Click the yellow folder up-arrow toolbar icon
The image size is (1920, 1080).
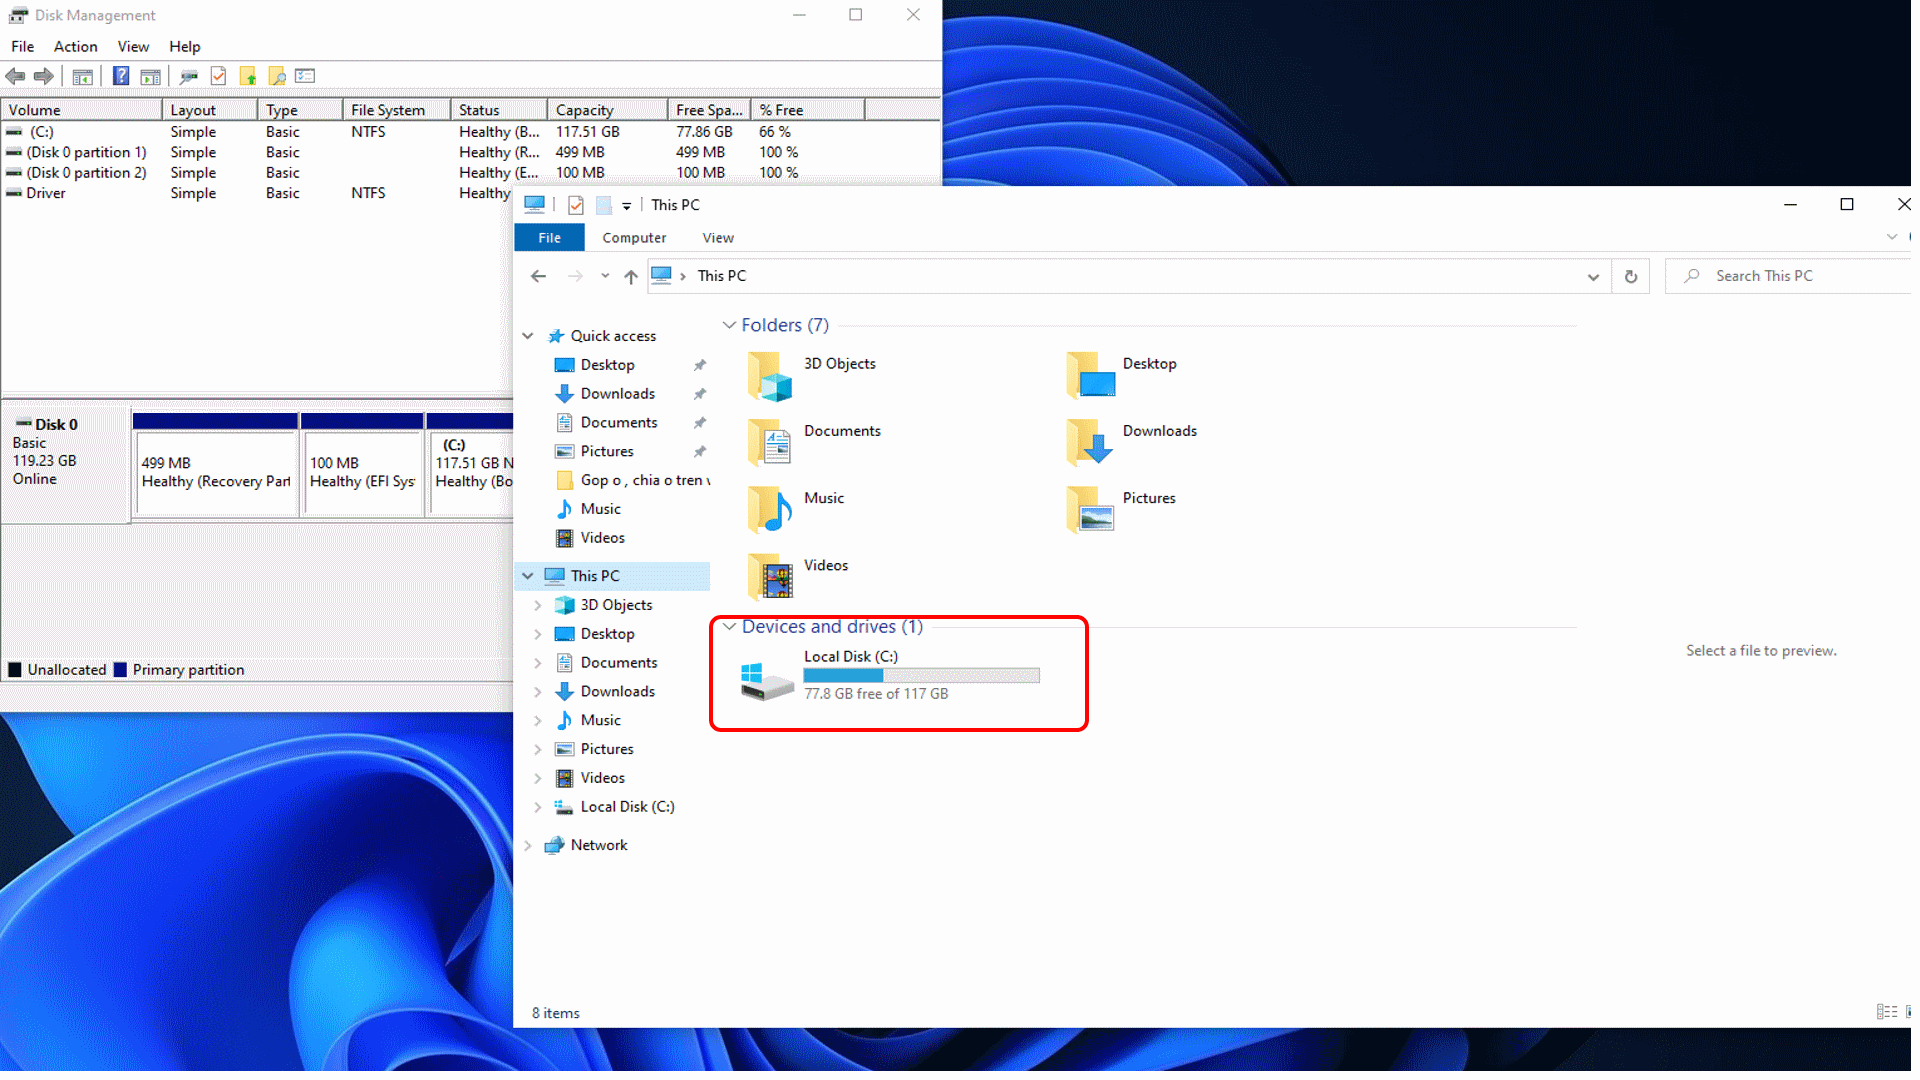(248, 76)
